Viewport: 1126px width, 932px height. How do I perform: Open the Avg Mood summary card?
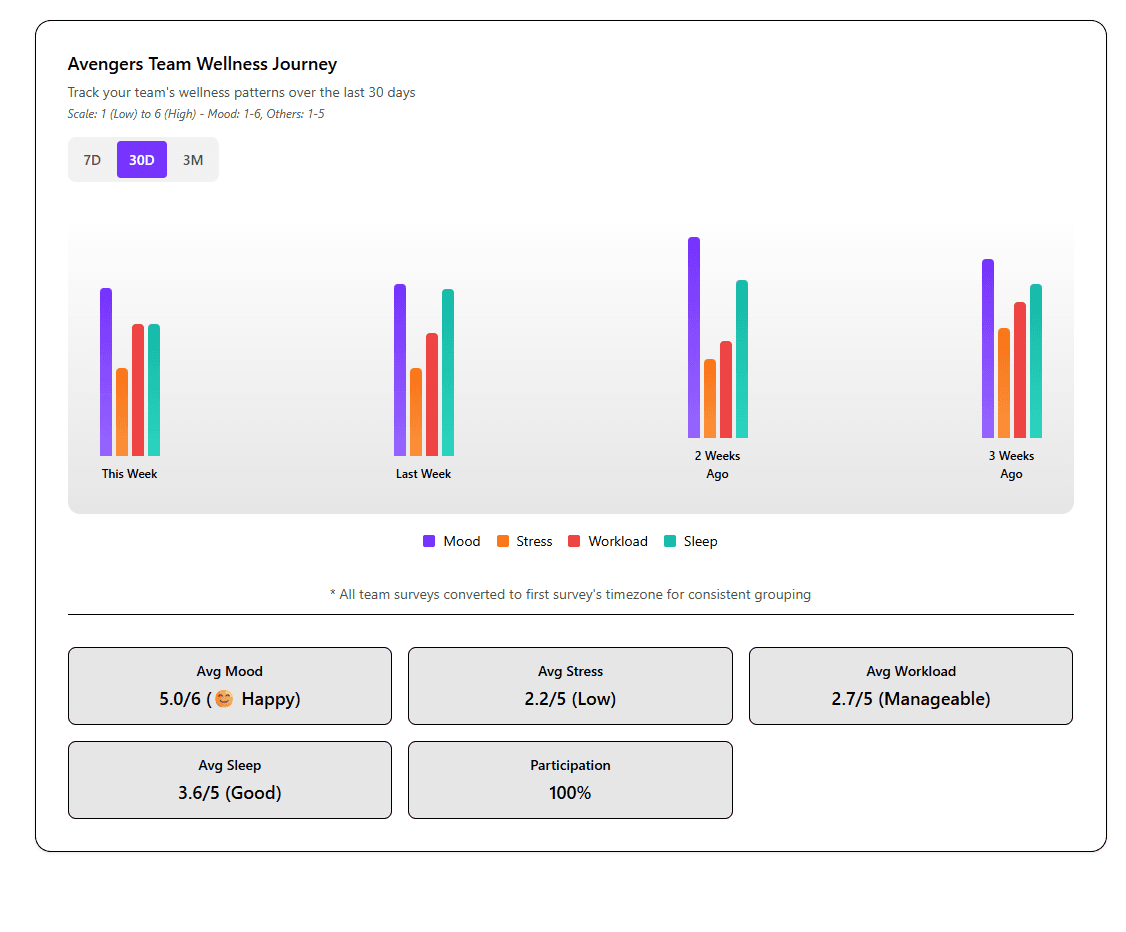pyautogui.click(x=229, y=686)
